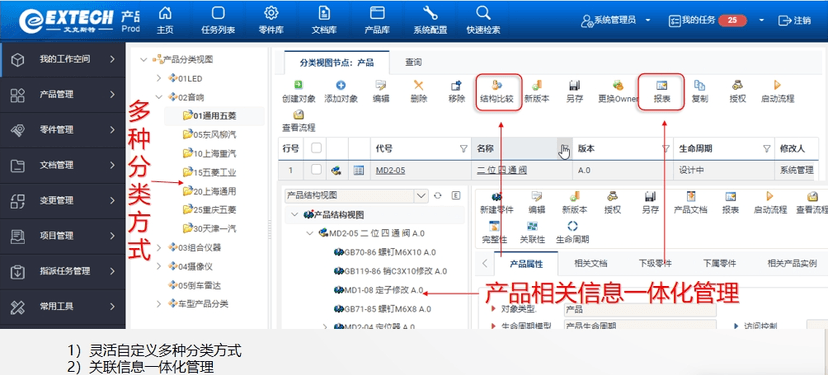
Task: Open 我的任务 with 25 badge
Action: coord(708,20)
